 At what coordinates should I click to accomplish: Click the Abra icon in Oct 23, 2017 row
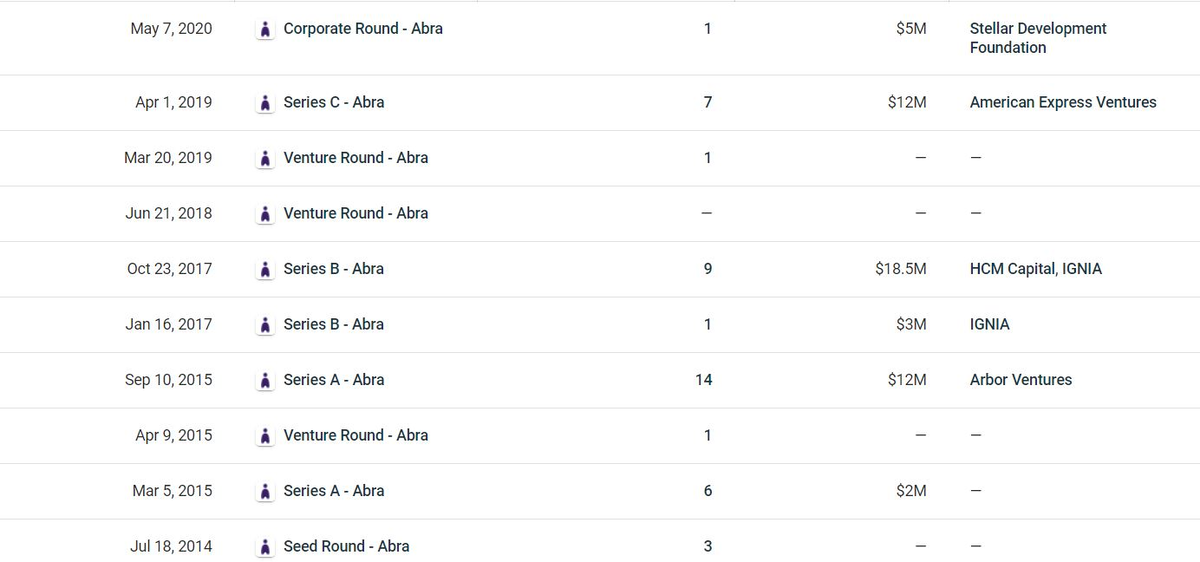pyautogui.click(x=265, y=269)
